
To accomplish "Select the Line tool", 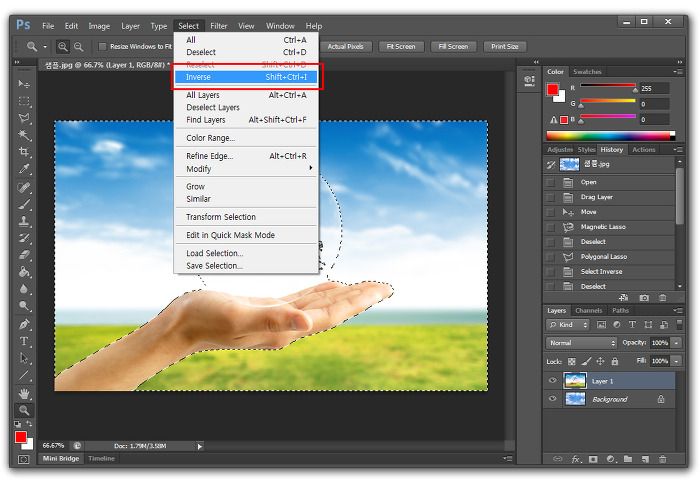I will coord(24,376).
